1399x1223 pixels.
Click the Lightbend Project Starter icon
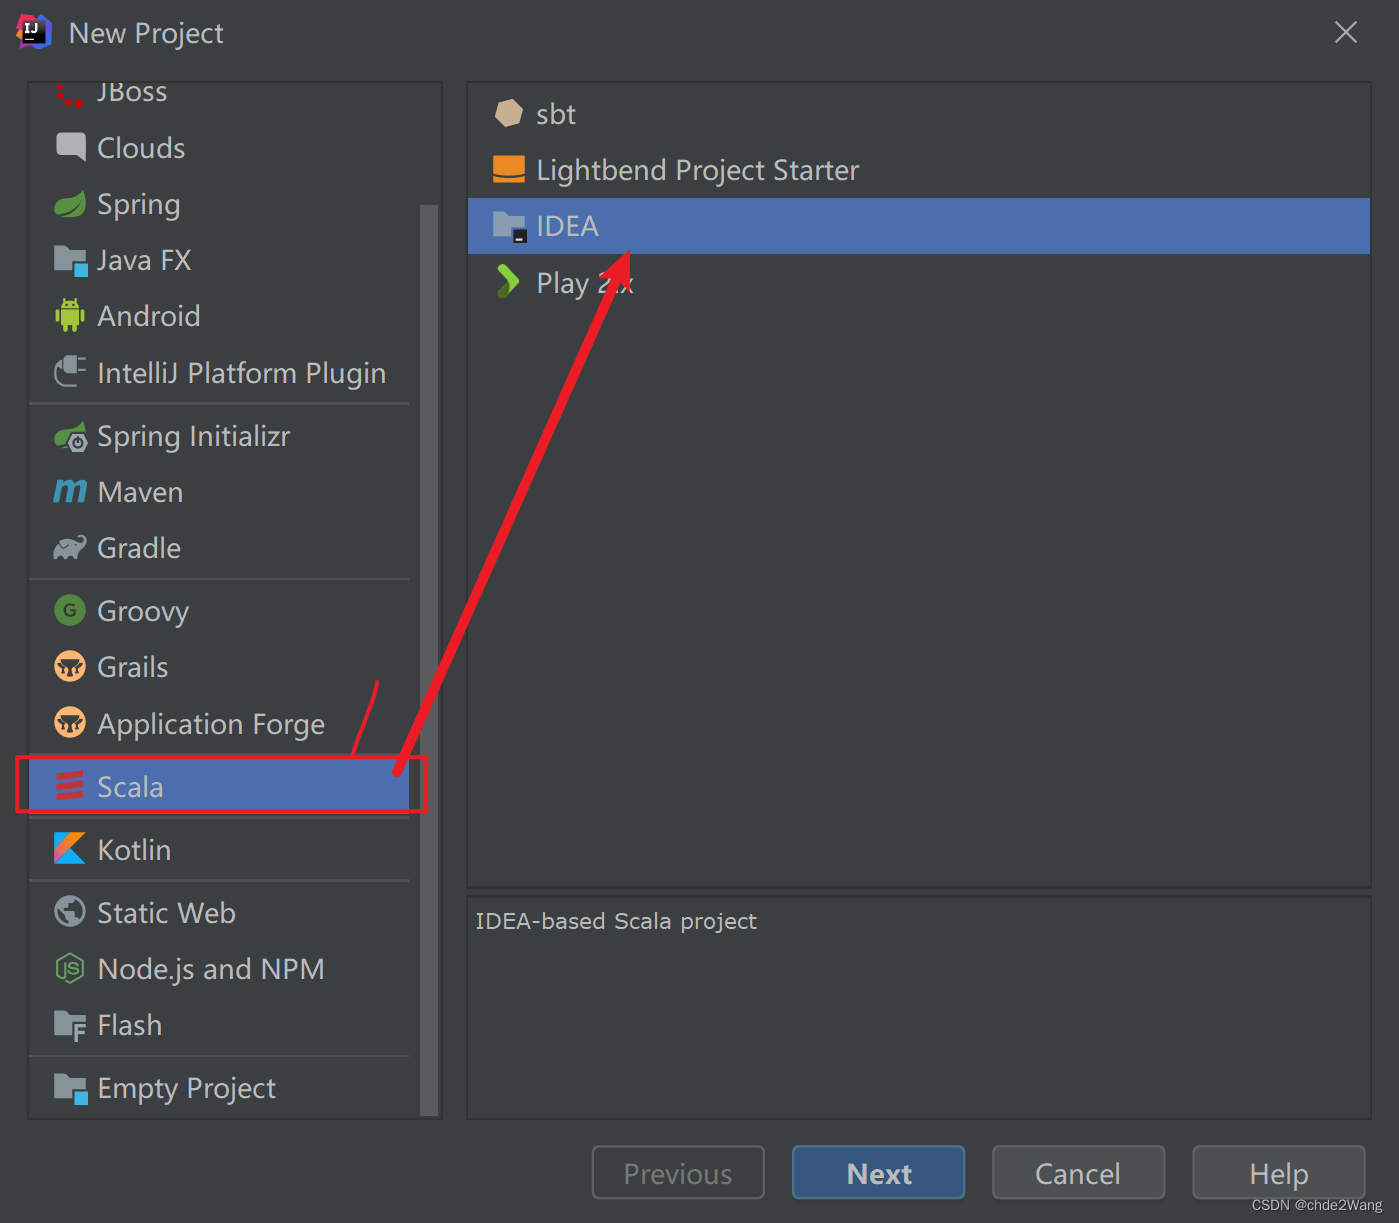point(509,169)
